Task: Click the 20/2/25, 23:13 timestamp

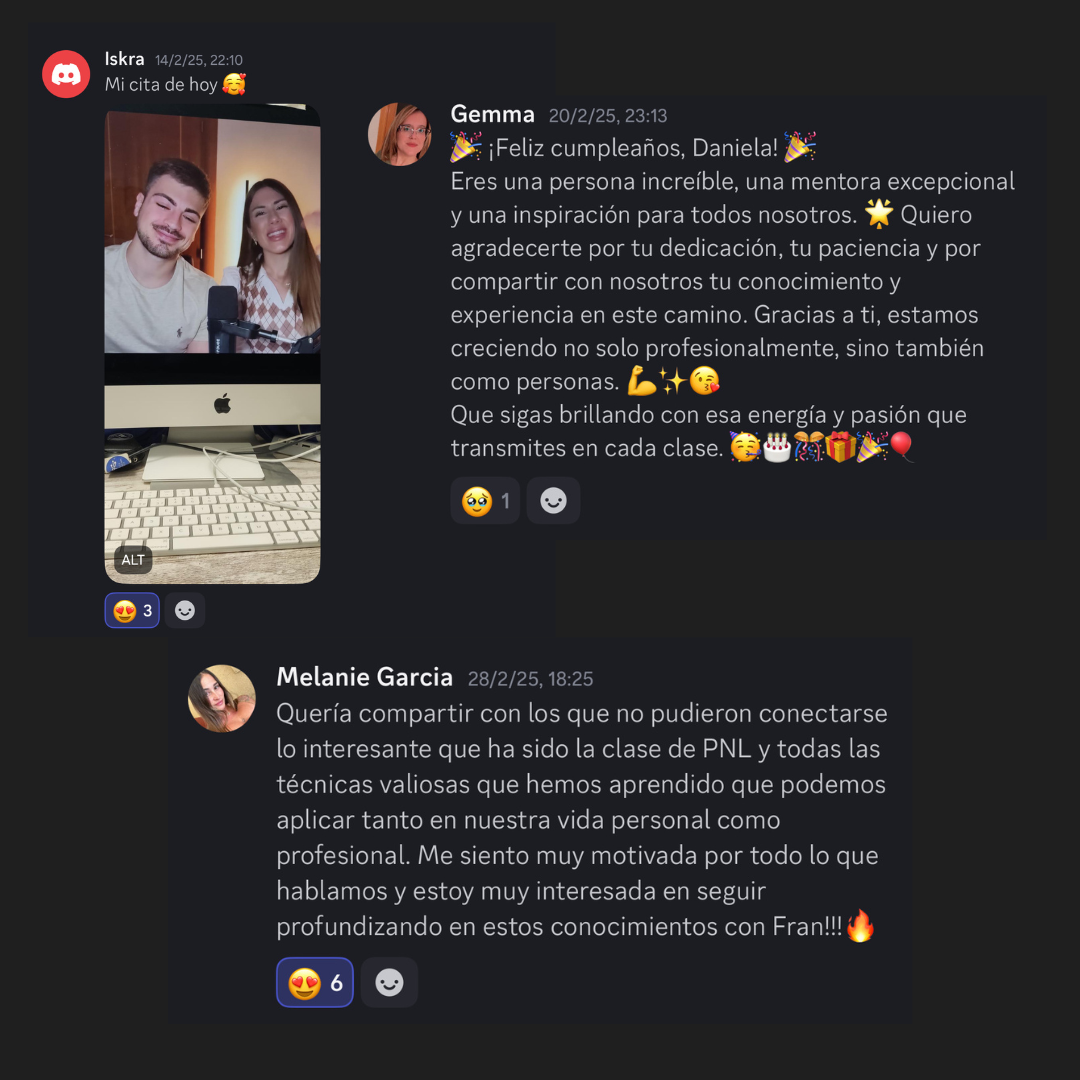Action: (608, 116)
